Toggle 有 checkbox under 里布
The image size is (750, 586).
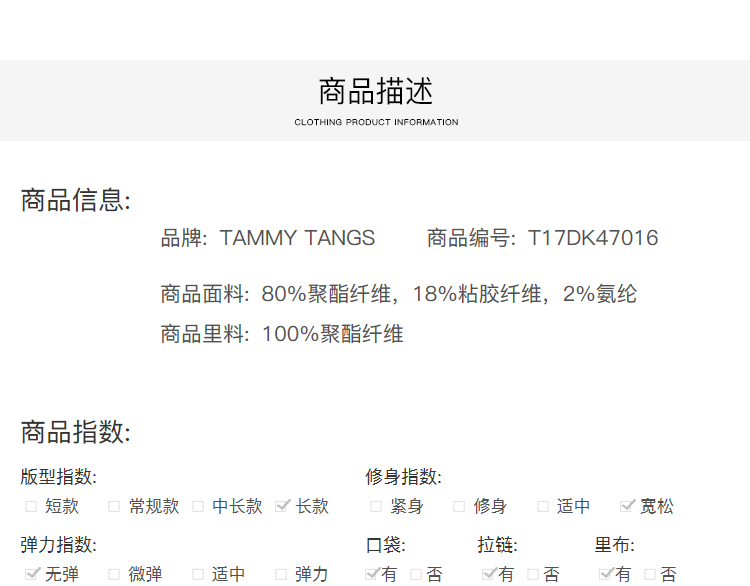point(605,574)
